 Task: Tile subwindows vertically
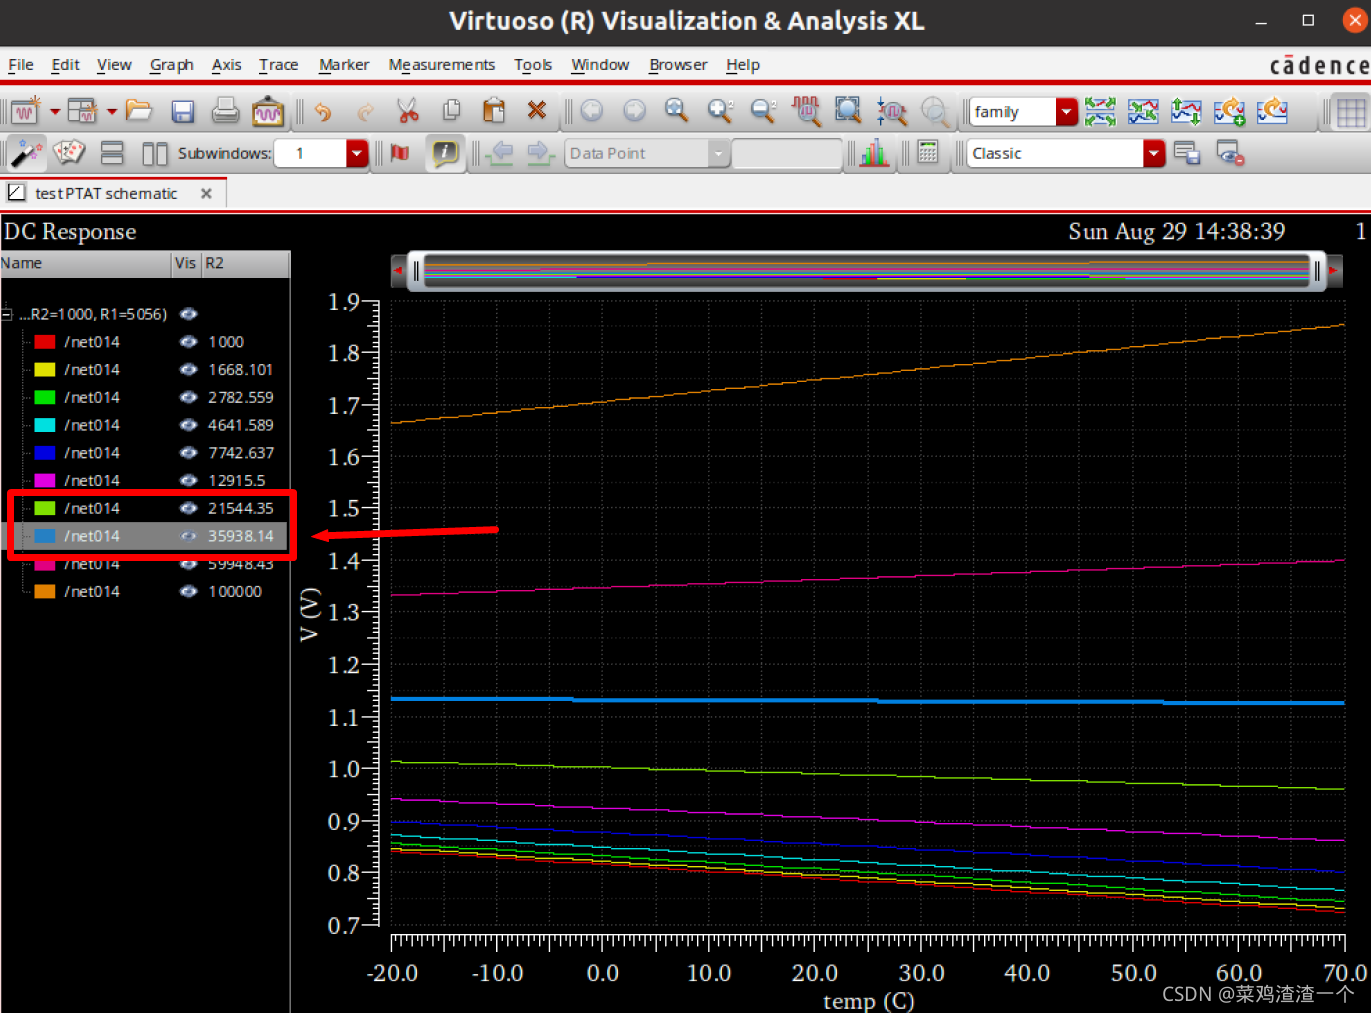click(x=155, y=153)
